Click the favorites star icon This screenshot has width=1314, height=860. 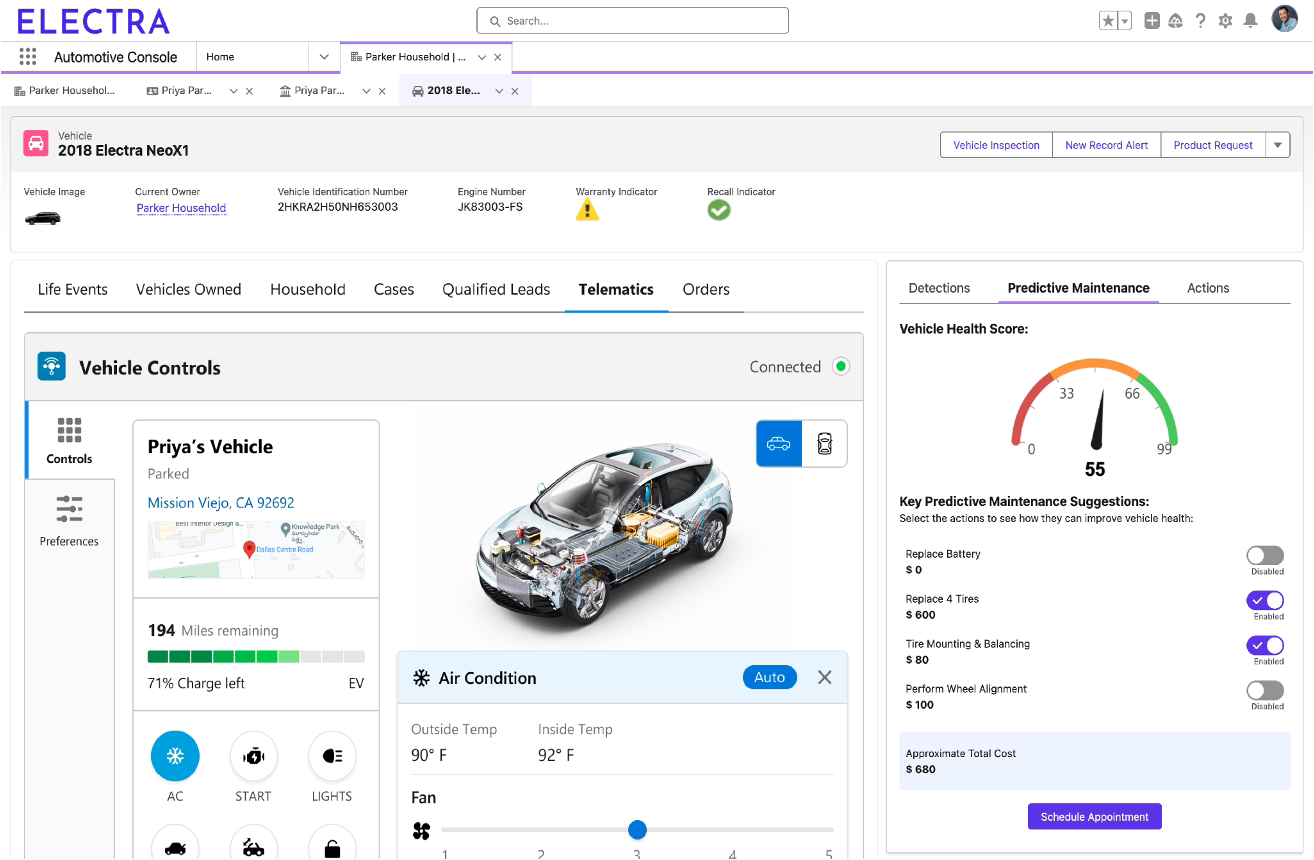pyautogui.click(x=1108, y=20)
